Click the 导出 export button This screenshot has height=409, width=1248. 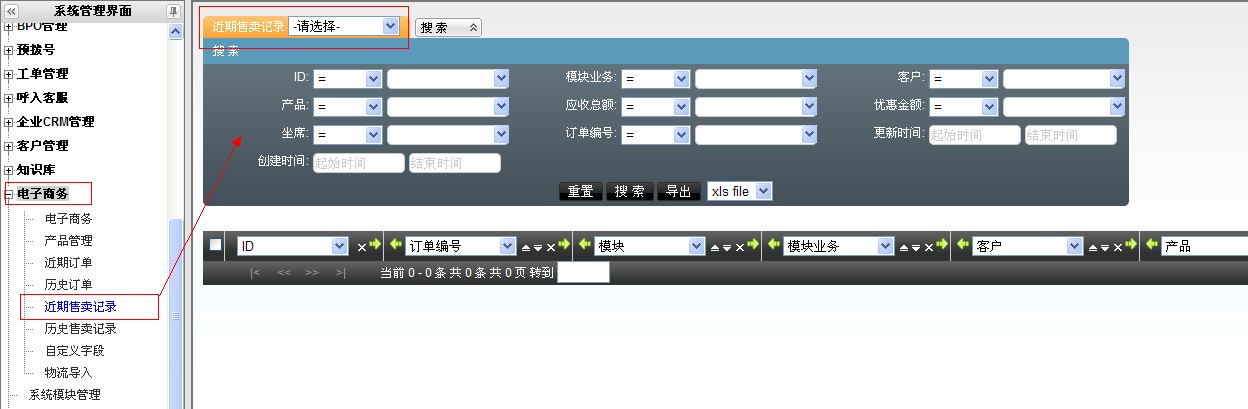678,192
